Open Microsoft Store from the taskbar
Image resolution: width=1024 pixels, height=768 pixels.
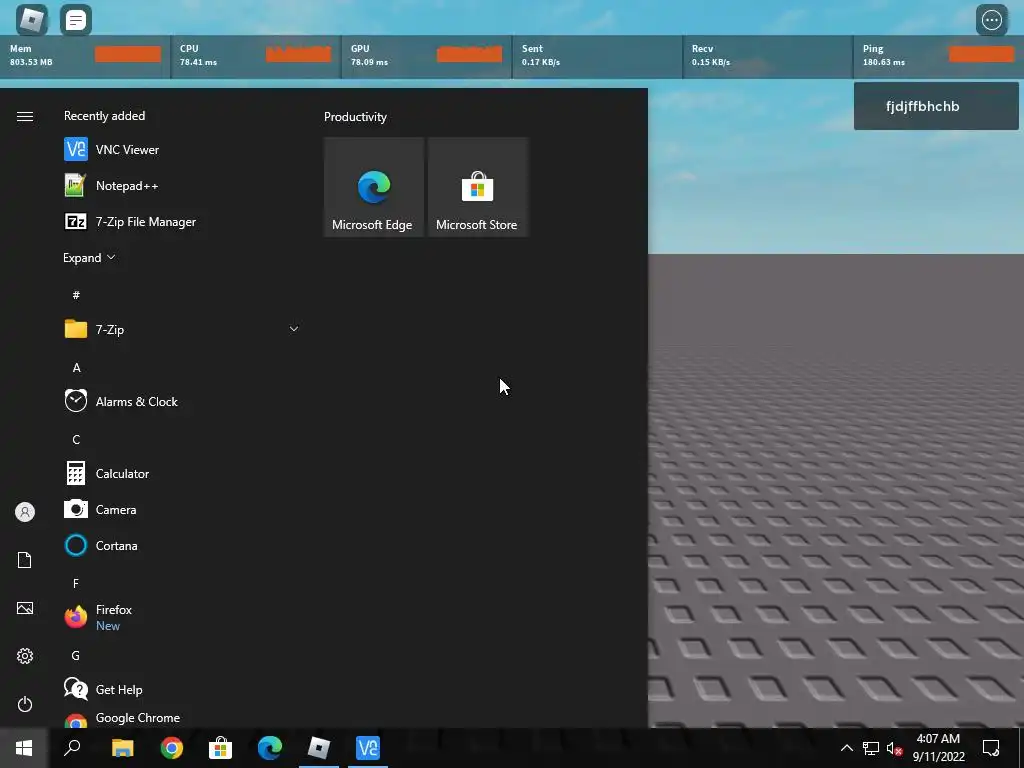pyautogui.click(x=221, y=748)
